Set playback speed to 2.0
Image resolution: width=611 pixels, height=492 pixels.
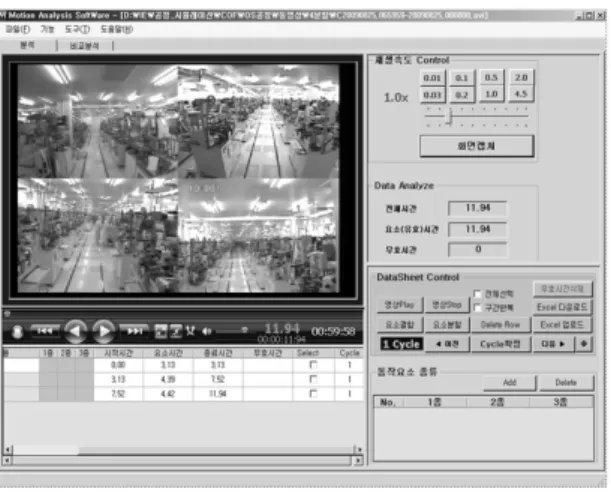(521, 78)
